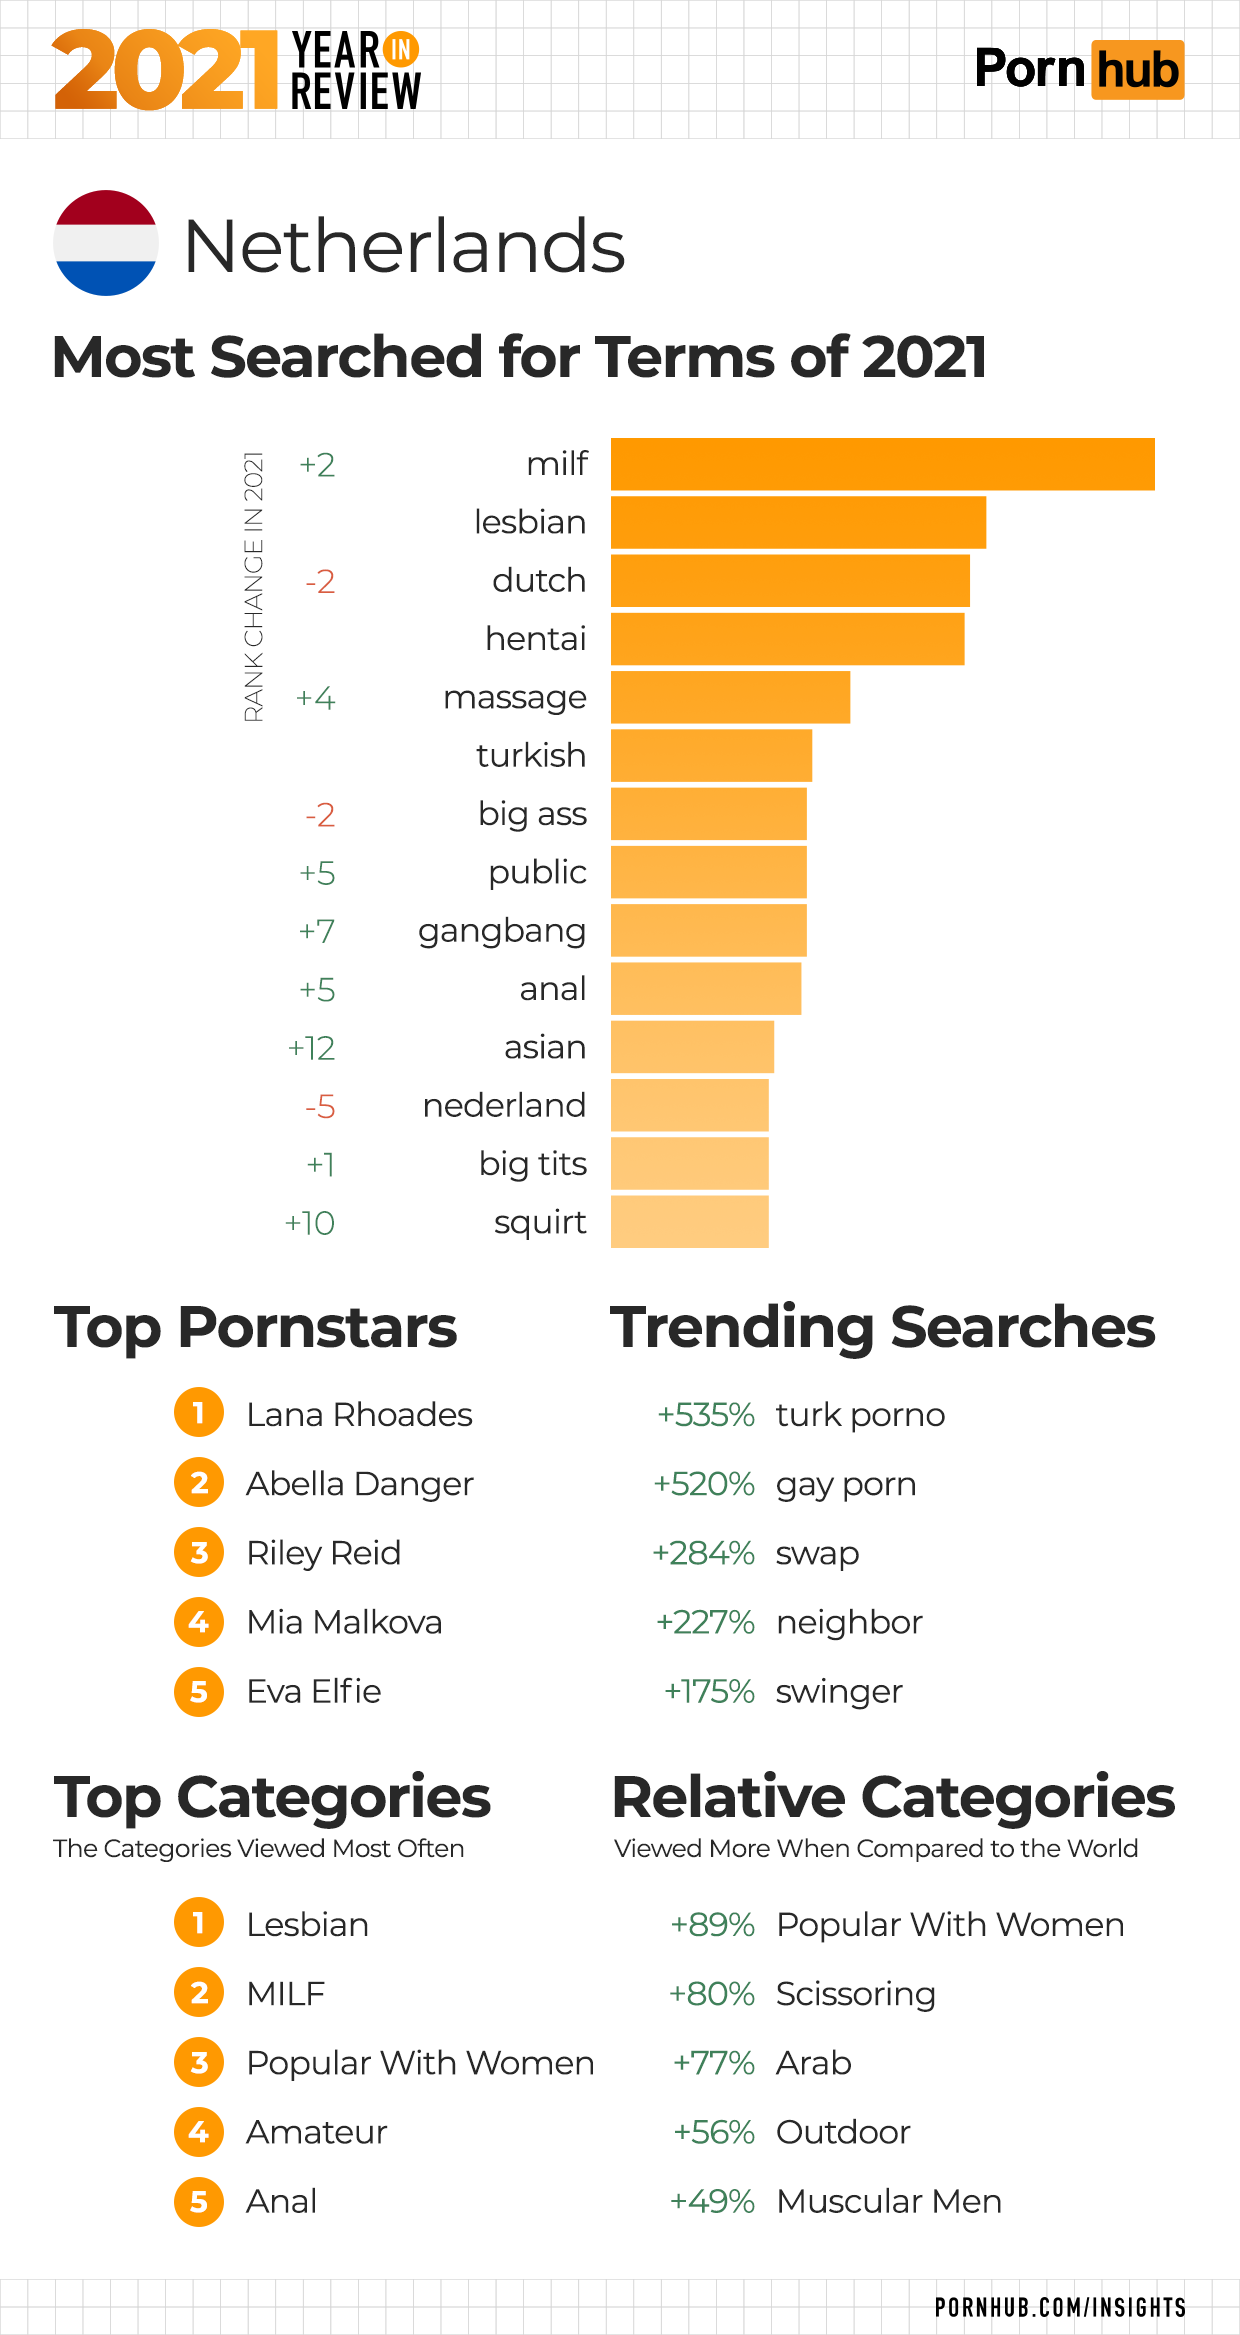Screen dimensions: 1240x2335
Task: Click the Trending Searches heading
Action: pyautogui.click(x=882, y=1327)
